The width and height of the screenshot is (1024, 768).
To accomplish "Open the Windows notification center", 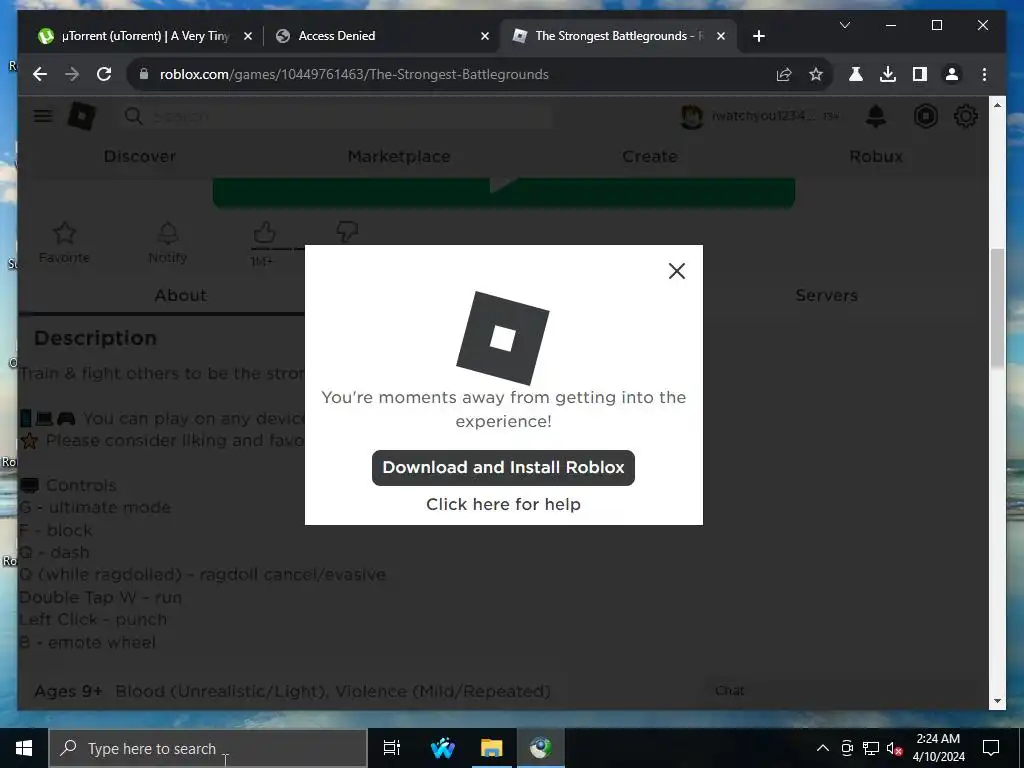I will click(991, 748).
